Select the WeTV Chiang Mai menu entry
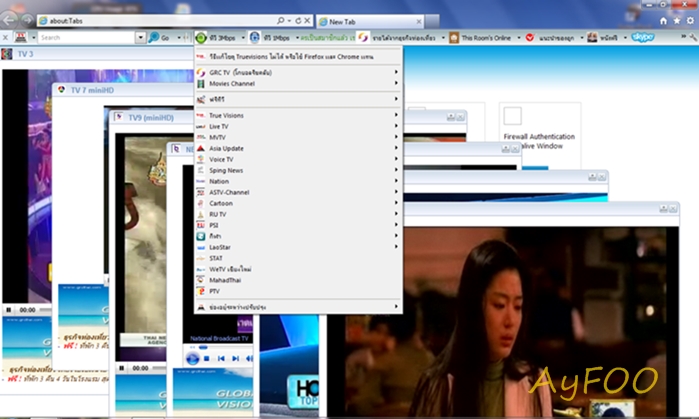 click(x=299, y=269)
